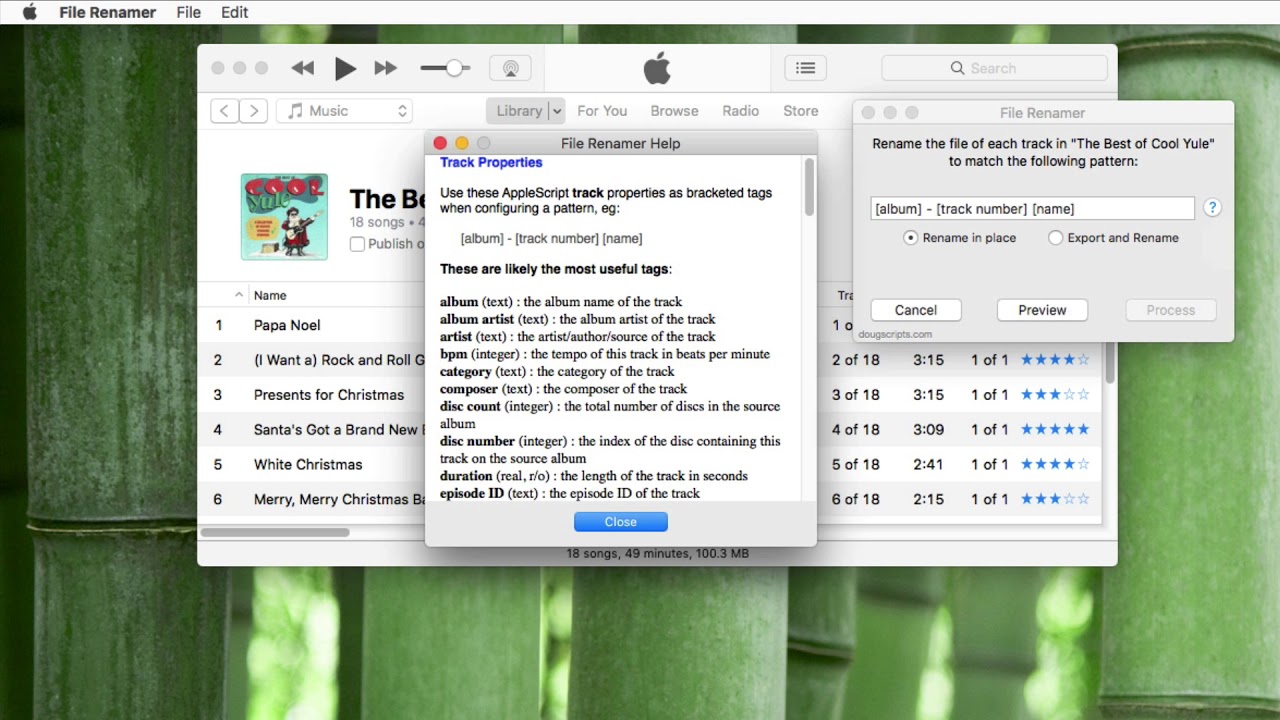Click the Cancel button in File Renamer
1280x720 pixels.
coord(916,310)
